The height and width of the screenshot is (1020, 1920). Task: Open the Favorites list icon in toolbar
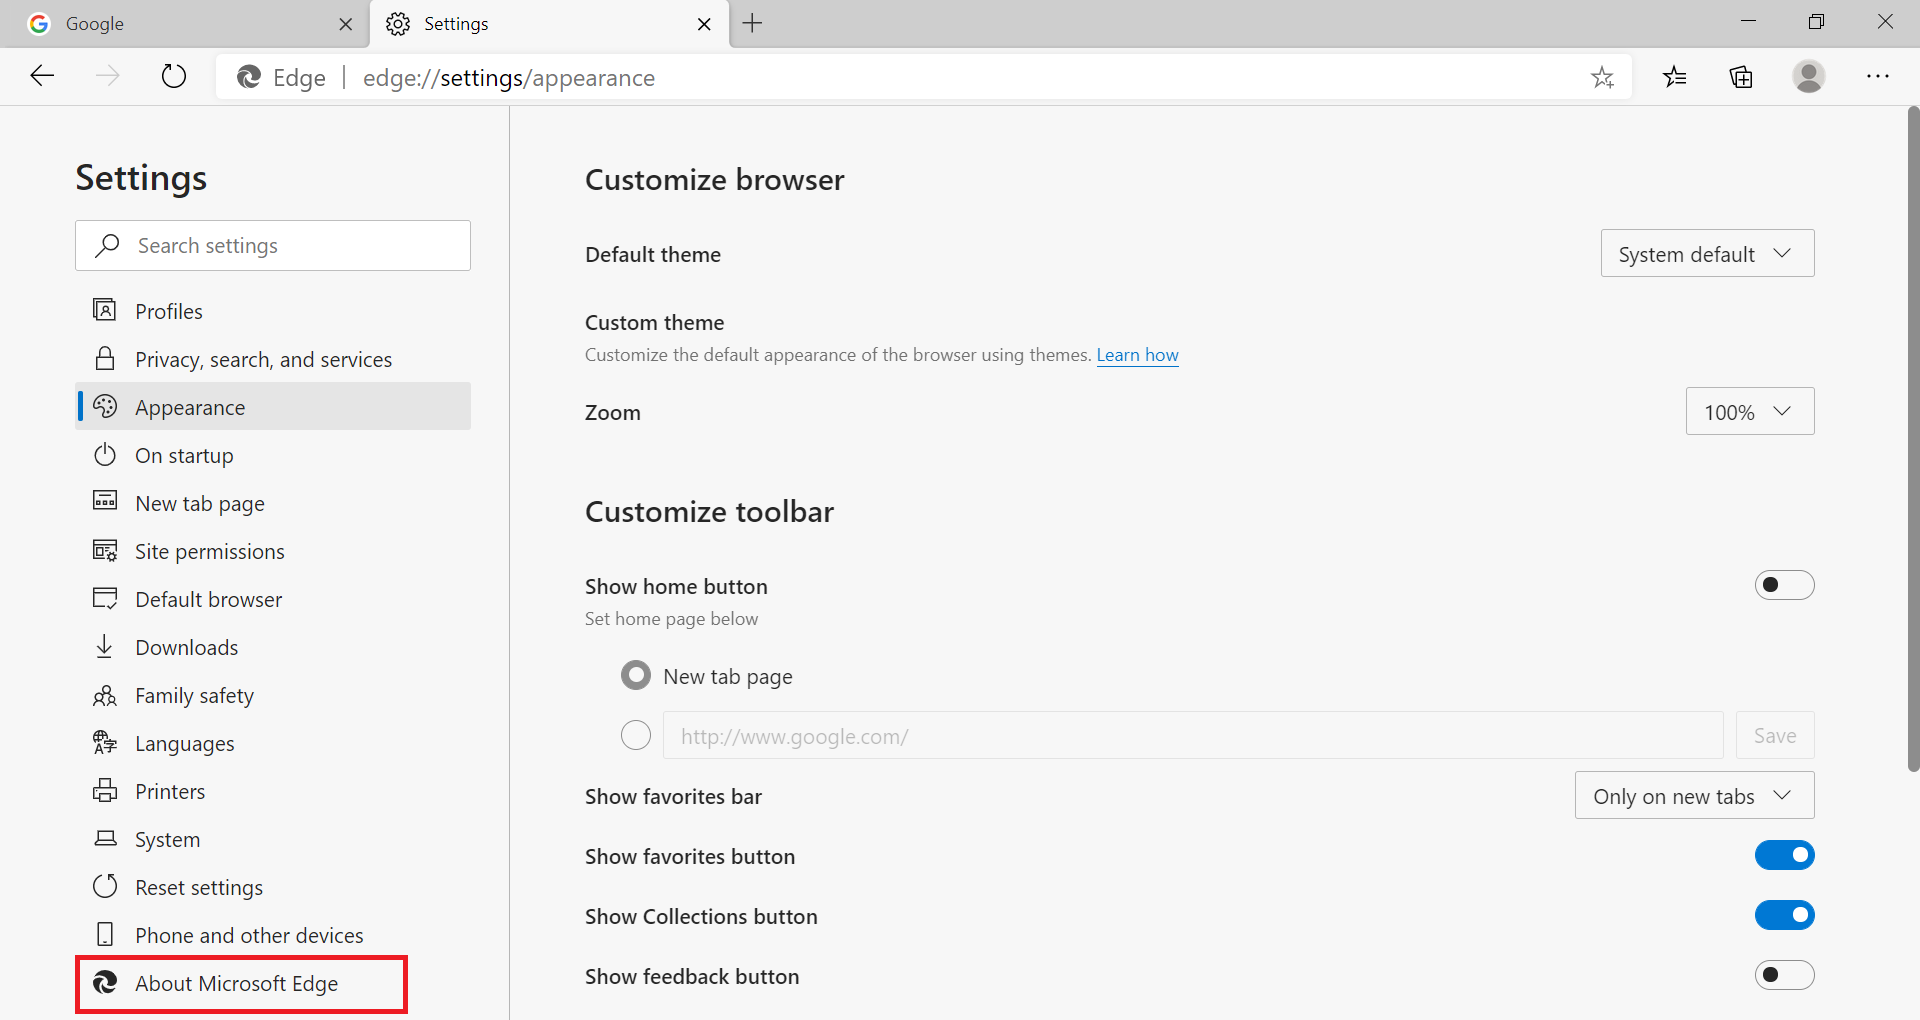[x=1675, y=77]
